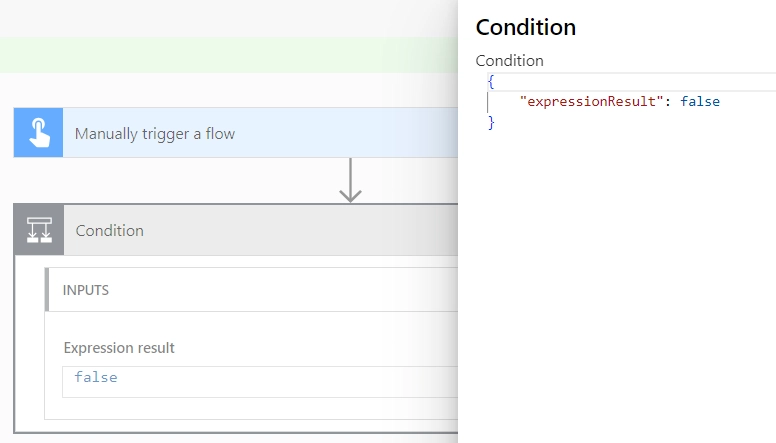Click the gray accent bar beside INPUTS
The image size is (776, 443).
pos(47,290)
